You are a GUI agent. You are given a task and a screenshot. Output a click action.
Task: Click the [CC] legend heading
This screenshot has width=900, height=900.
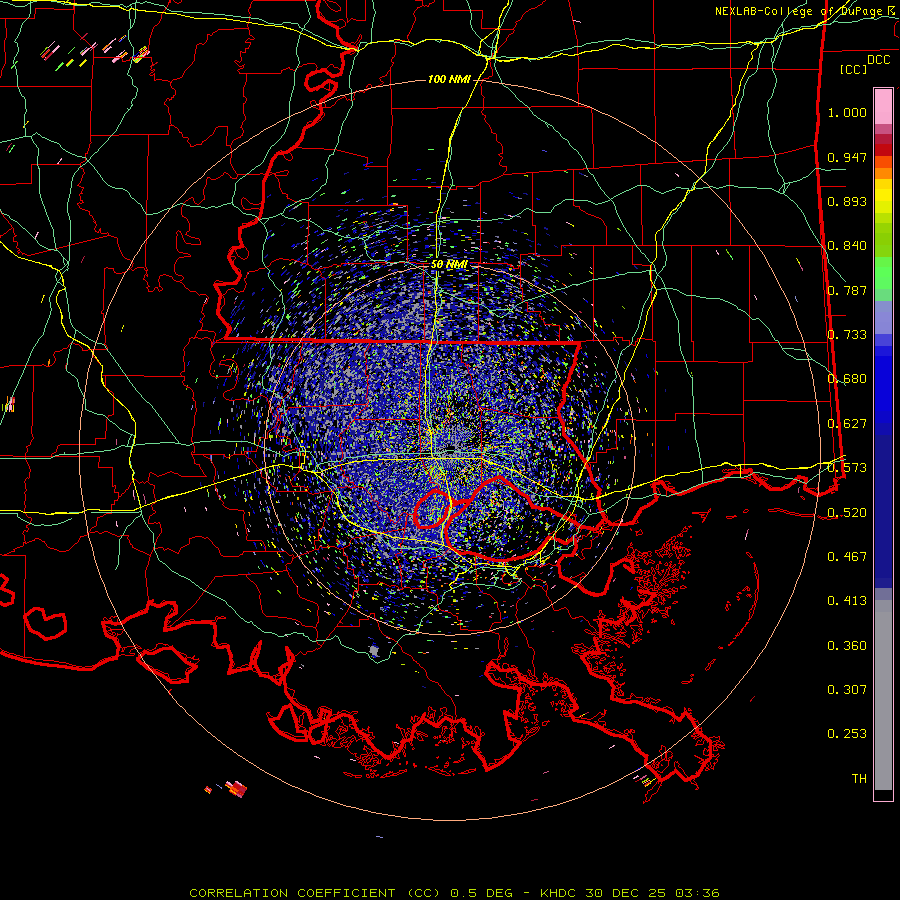tap(854, 69)
